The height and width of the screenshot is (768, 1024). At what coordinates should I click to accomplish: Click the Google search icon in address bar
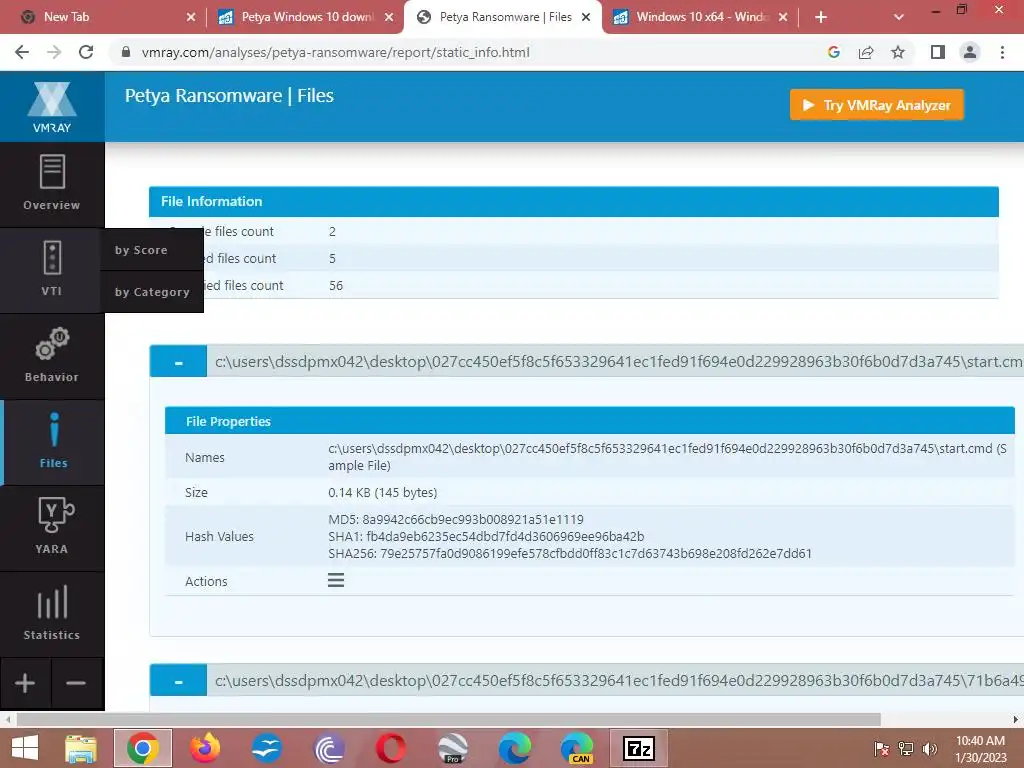coord(833,52)
